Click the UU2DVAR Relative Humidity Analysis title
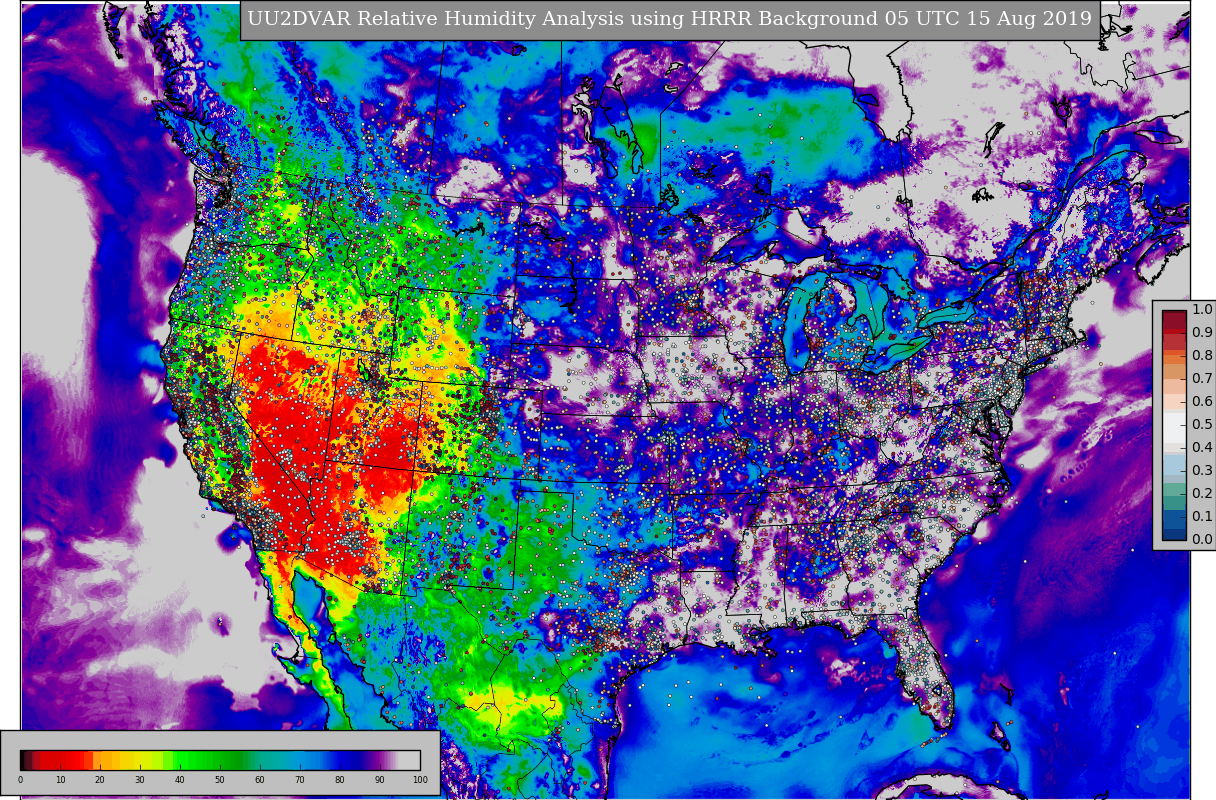 tap(669, 20)
